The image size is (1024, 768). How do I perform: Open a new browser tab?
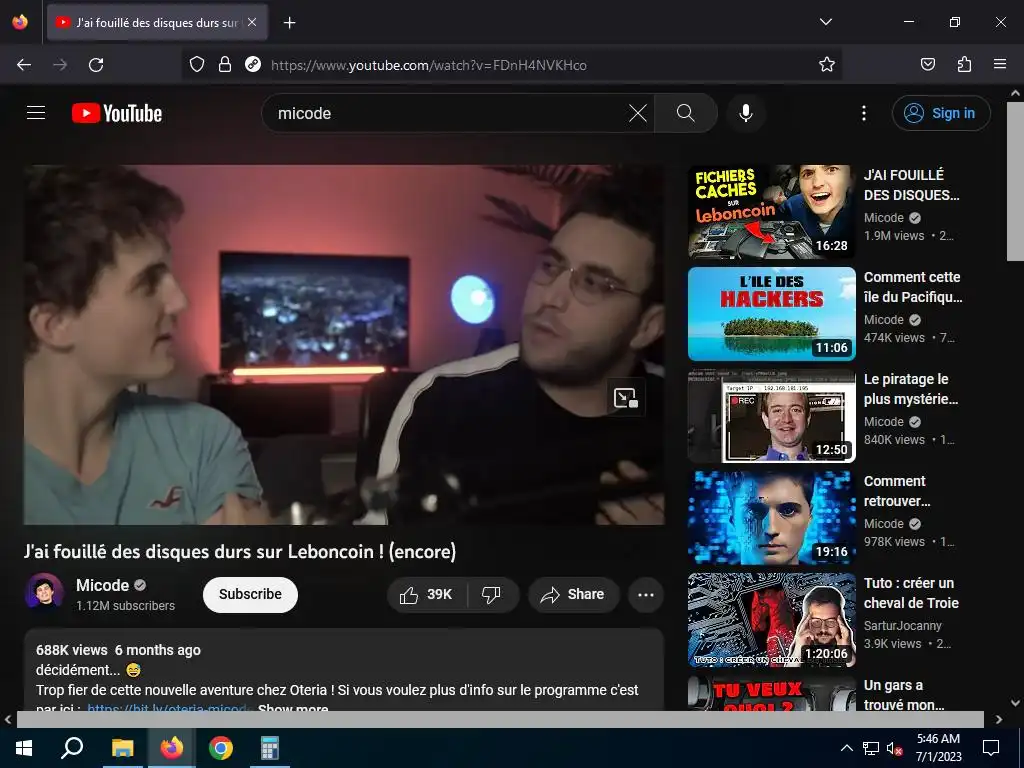pos(290,23)
